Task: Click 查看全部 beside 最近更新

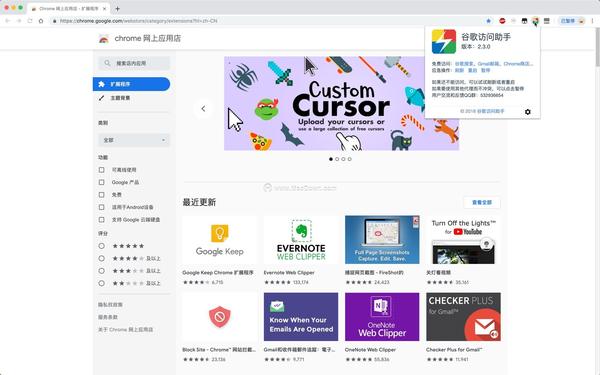Action: click(x=482, y=202)
